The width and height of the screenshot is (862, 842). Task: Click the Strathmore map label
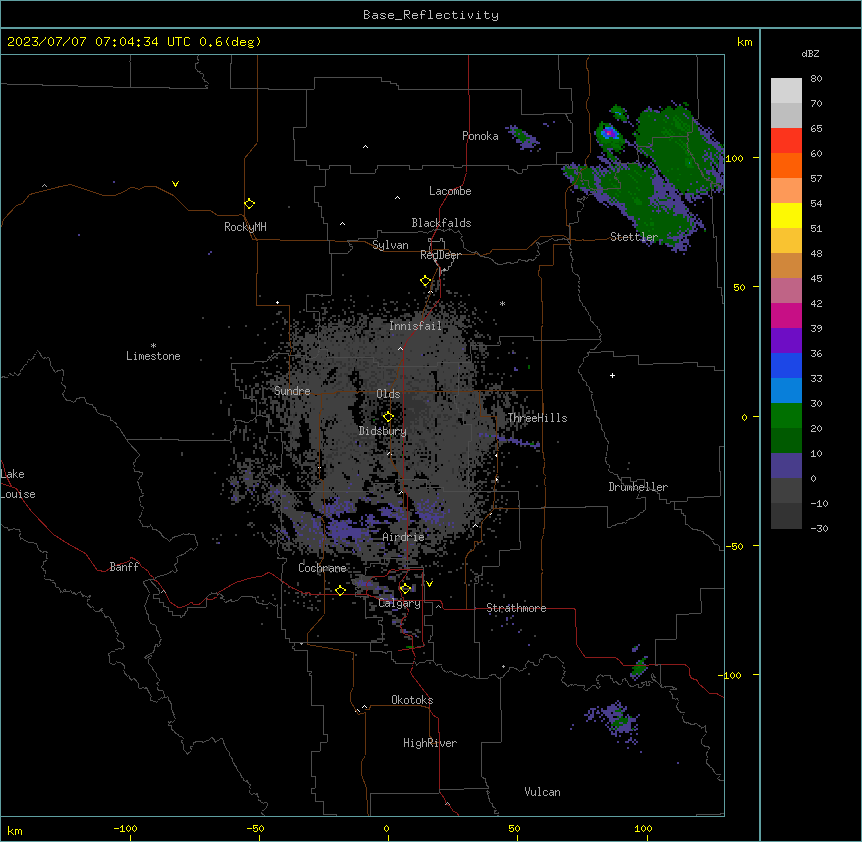click(516, 608)
